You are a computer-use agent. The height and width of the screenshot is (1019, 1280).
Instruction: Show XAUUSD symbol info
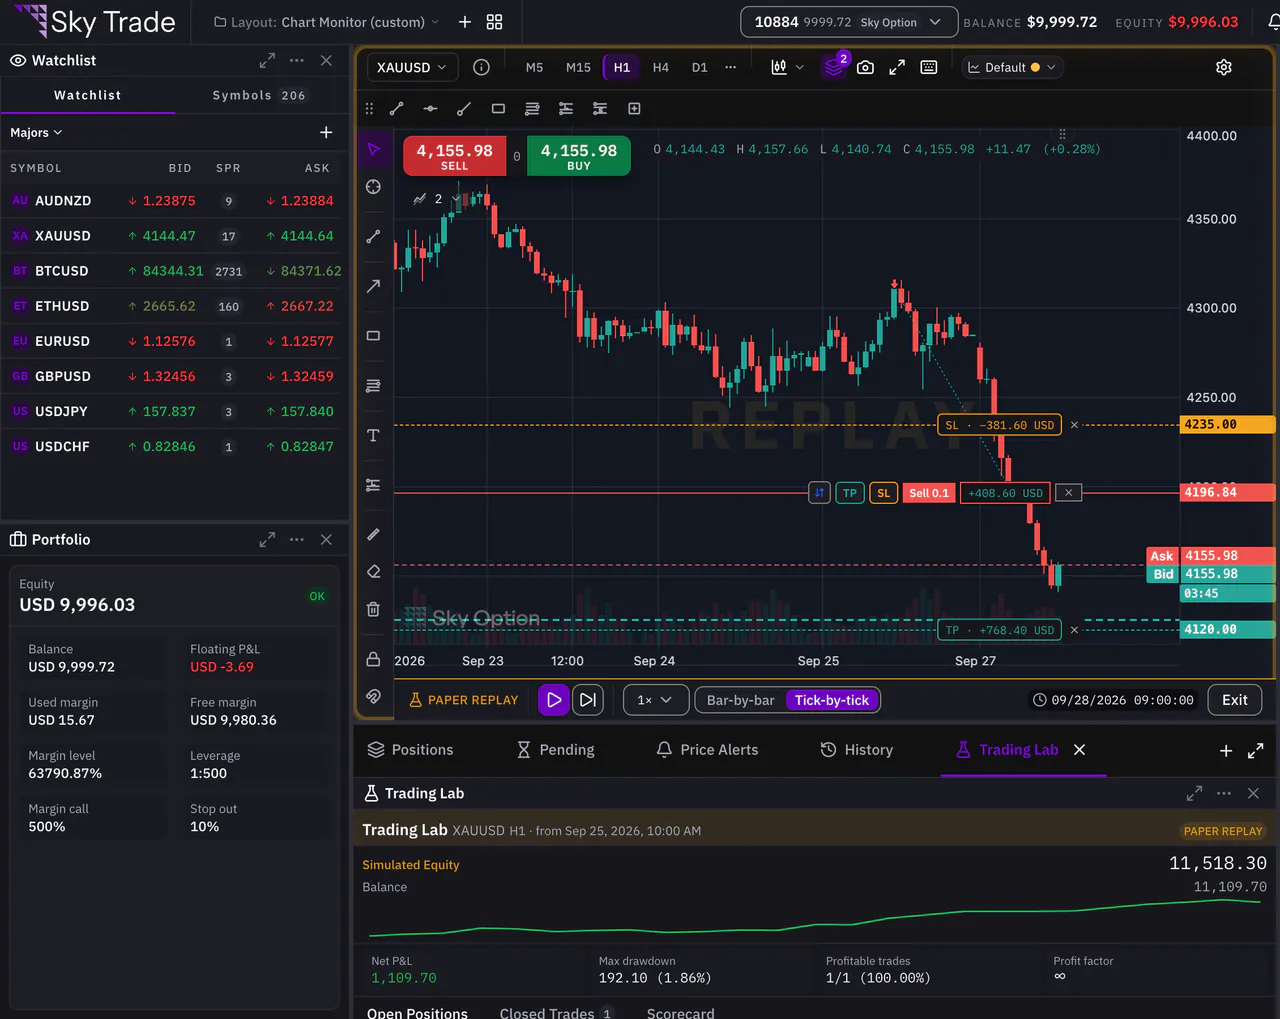coord(481,67)
